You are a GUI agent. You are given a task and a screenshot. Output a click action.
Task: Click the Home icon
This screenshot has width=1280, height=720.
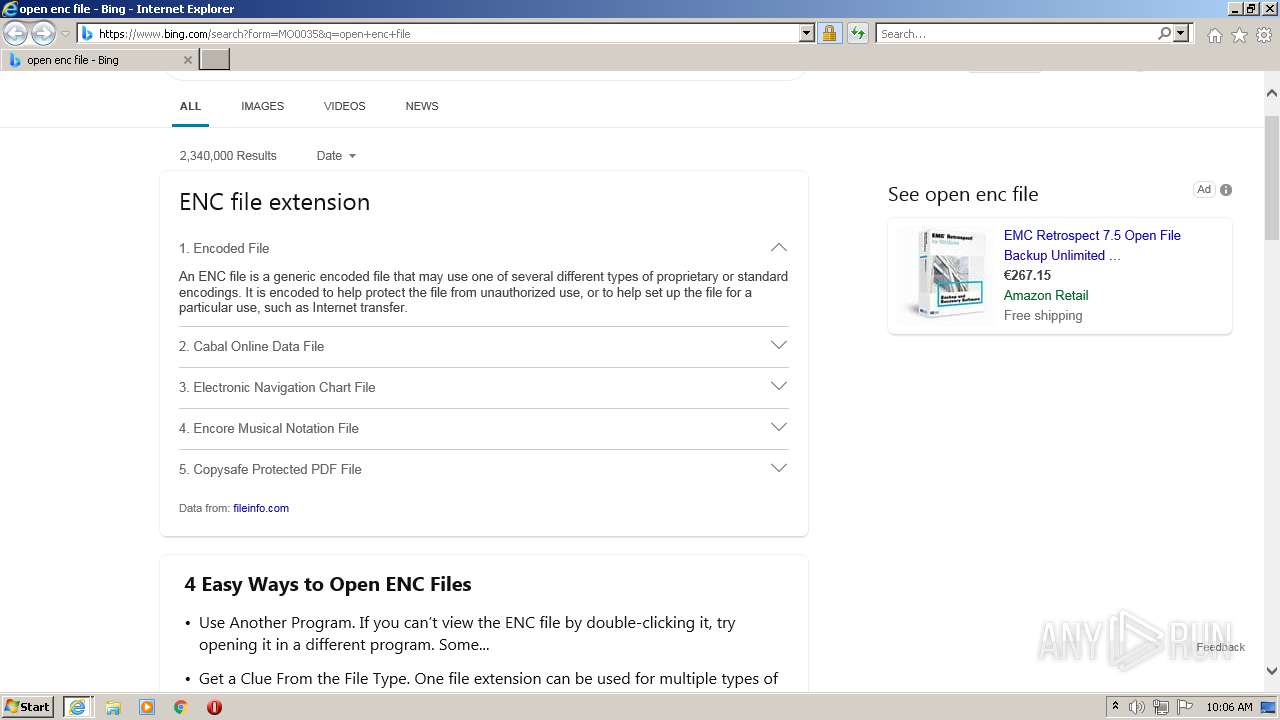point(1214,35)
